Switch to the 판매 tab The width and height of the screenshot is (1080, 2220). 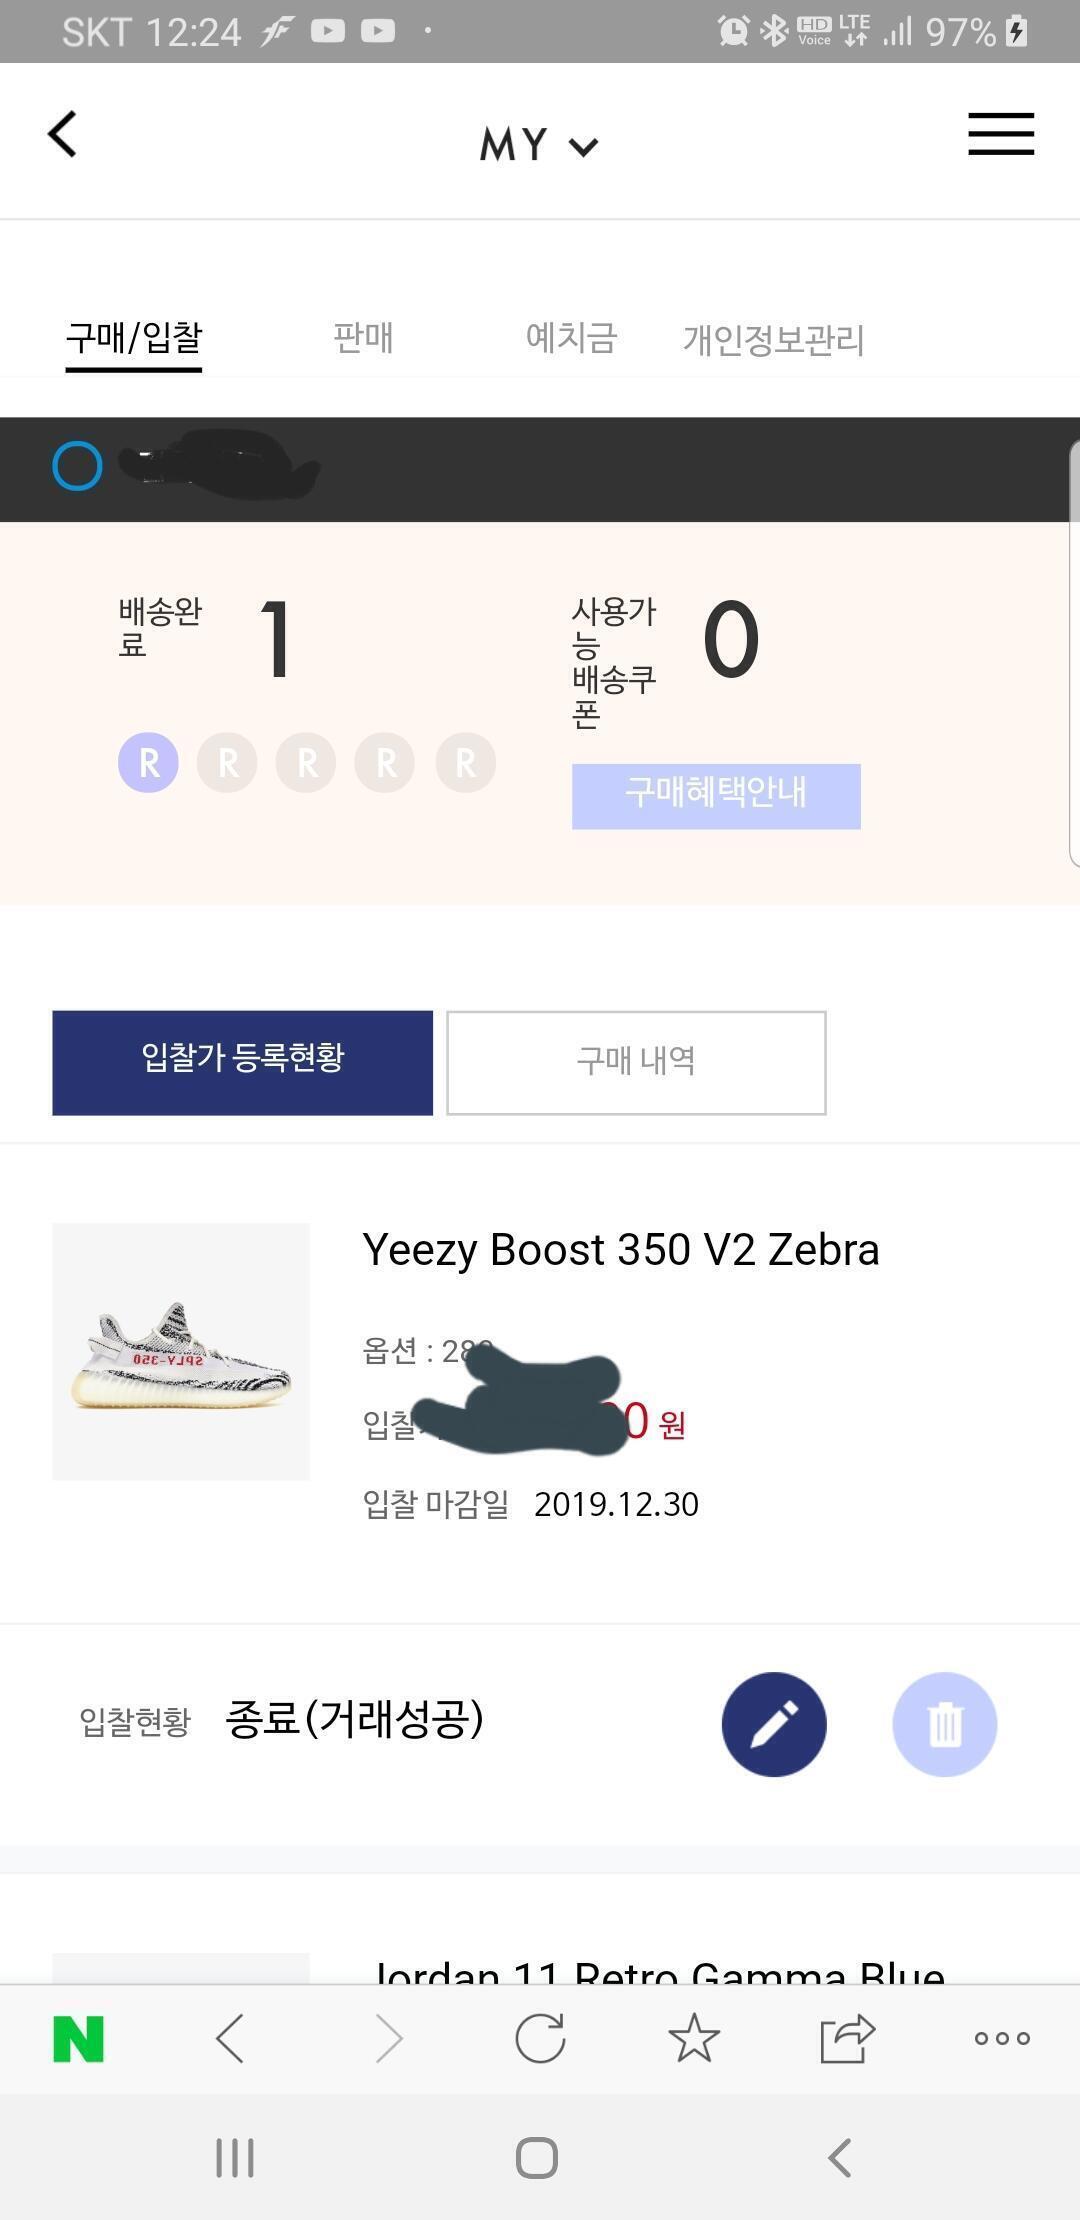363,338
